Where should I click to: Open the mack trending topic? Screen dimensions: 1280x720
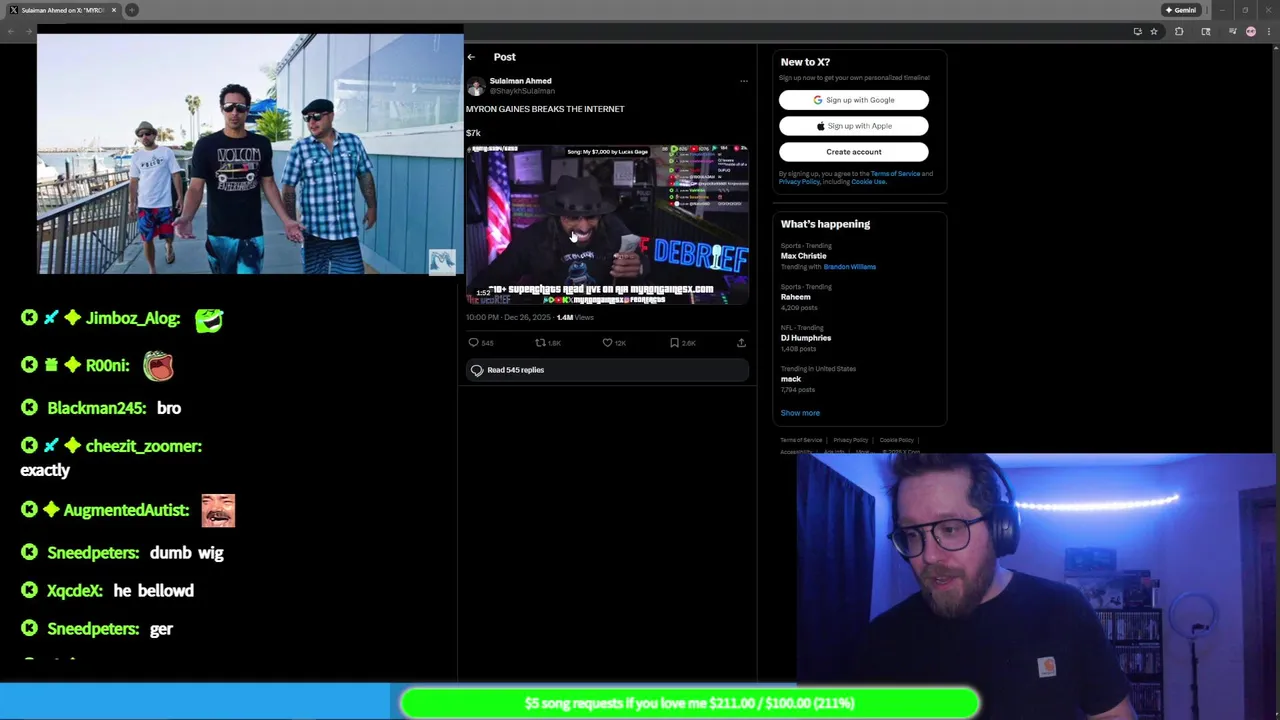click(x=791, y=379)
